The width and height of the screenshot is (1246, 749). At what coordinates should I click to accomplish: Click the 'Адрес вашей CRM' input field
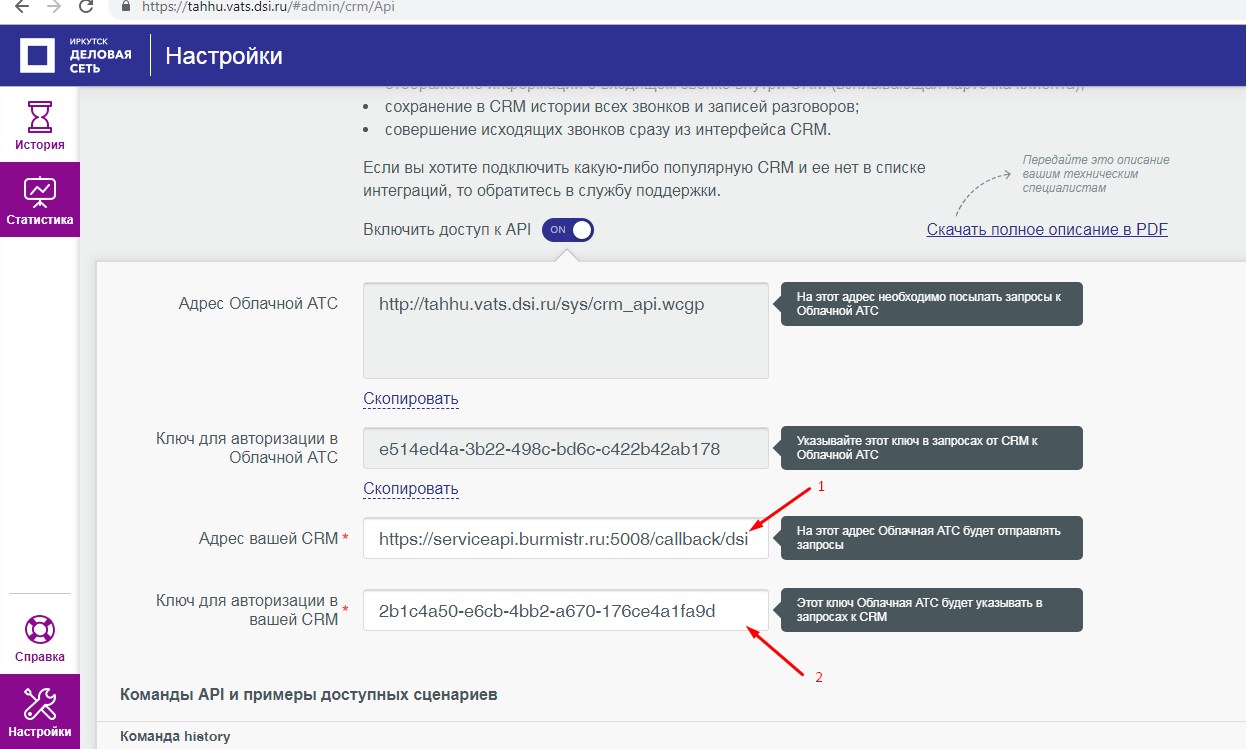(x=566, y=539)
